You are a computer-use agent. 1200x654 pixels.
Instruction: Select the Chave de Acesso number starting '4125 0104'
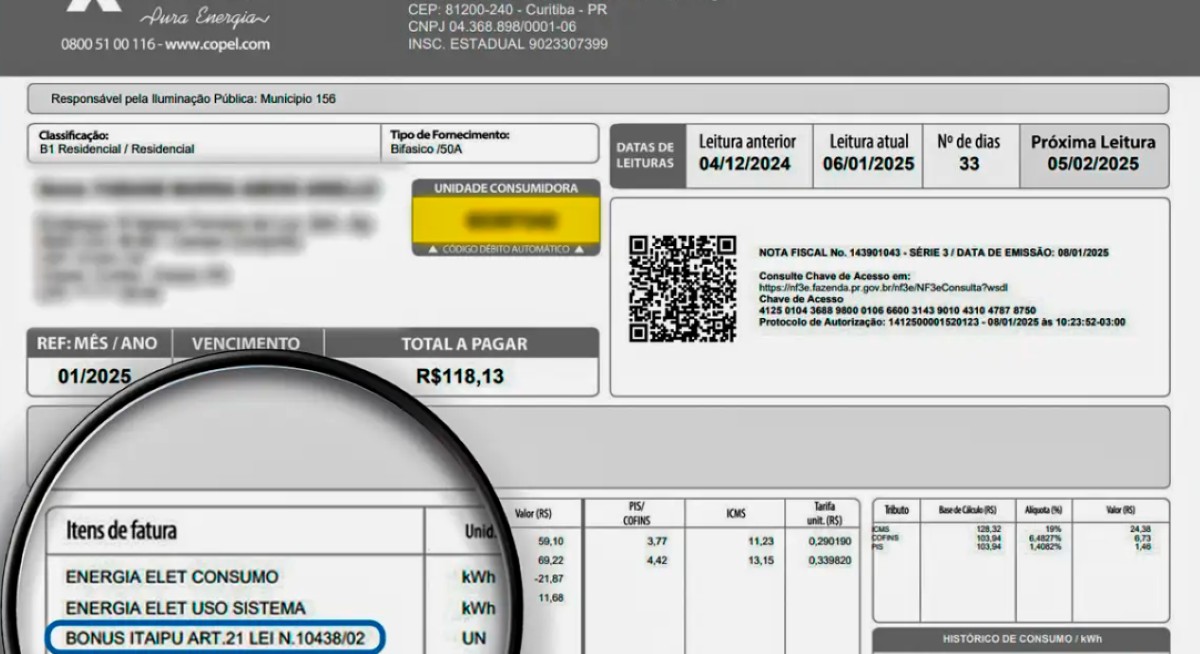tap(897, 310)
